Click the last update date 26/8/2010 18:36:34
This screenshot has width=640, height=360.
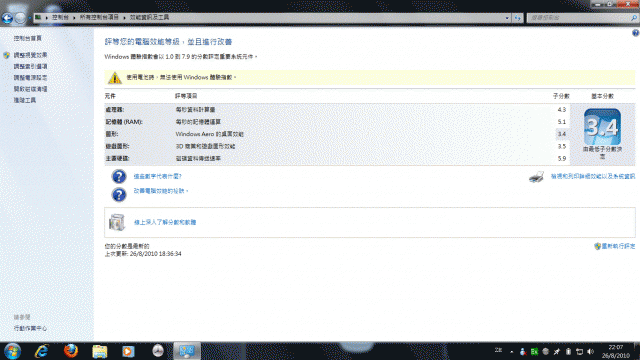pos(156,254)
